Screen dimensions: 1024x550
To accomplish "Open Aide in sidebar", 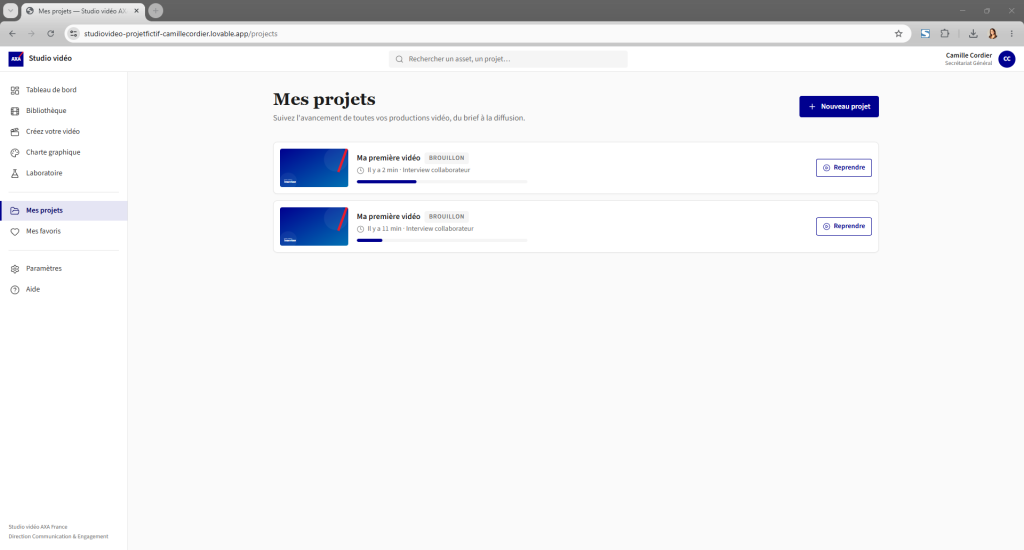I will pyautogui.click(x=64, y=290).
